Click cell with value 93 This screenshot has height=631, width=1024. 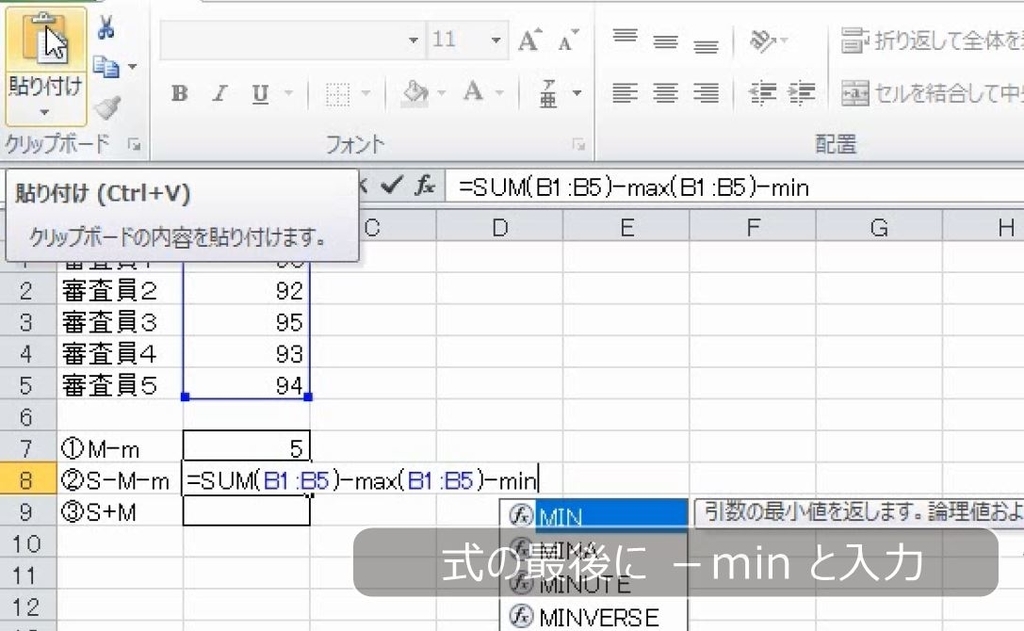point(246,353)
